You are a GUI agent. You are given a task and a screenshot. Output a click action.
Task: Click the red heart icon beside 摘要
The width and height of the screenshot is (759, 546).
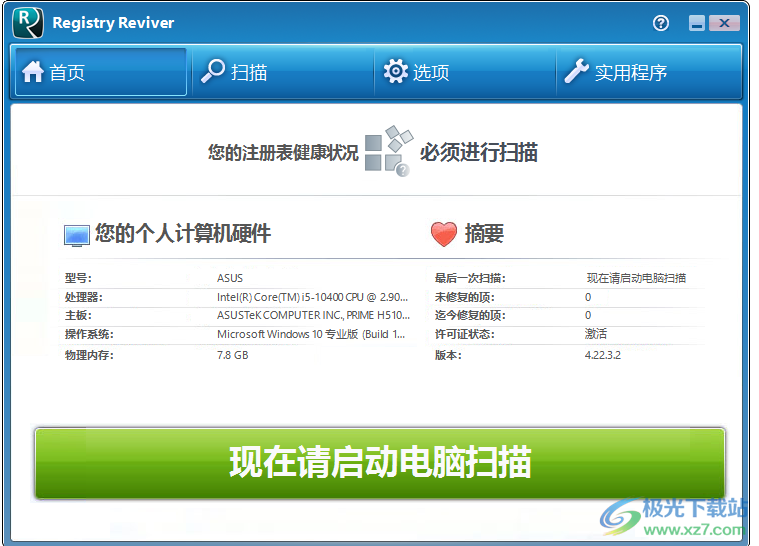(443, 234)
